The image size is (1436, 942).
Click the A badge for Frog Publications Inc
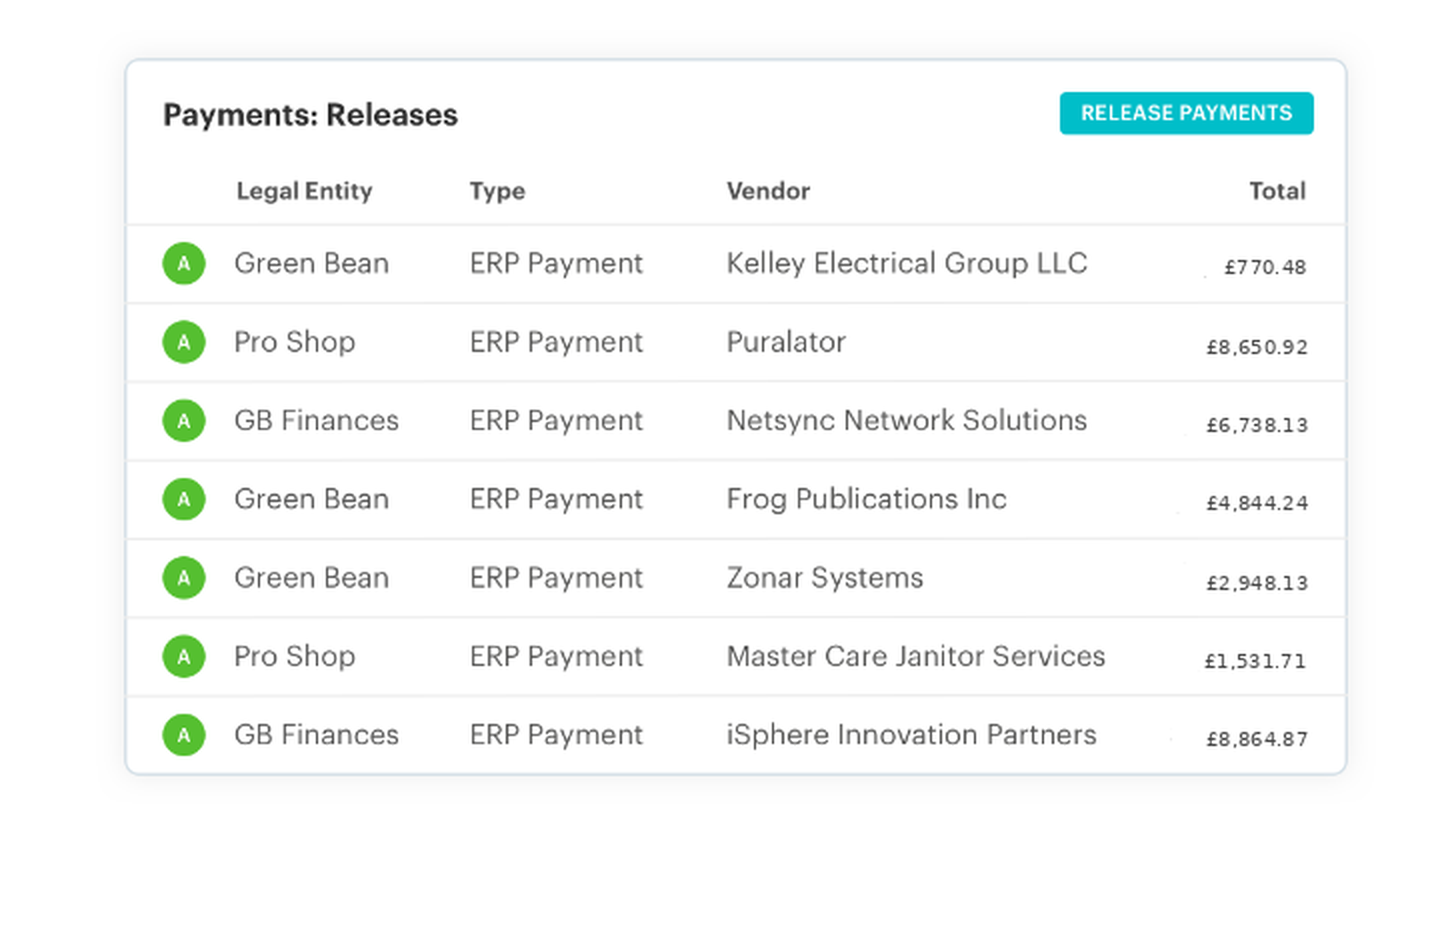184,499
